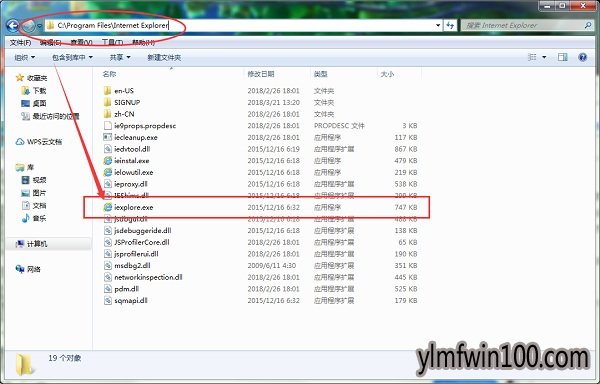Select 计算机 in navigation pane
The width and height of the screenshot is (600, 384).
point(31,244)
